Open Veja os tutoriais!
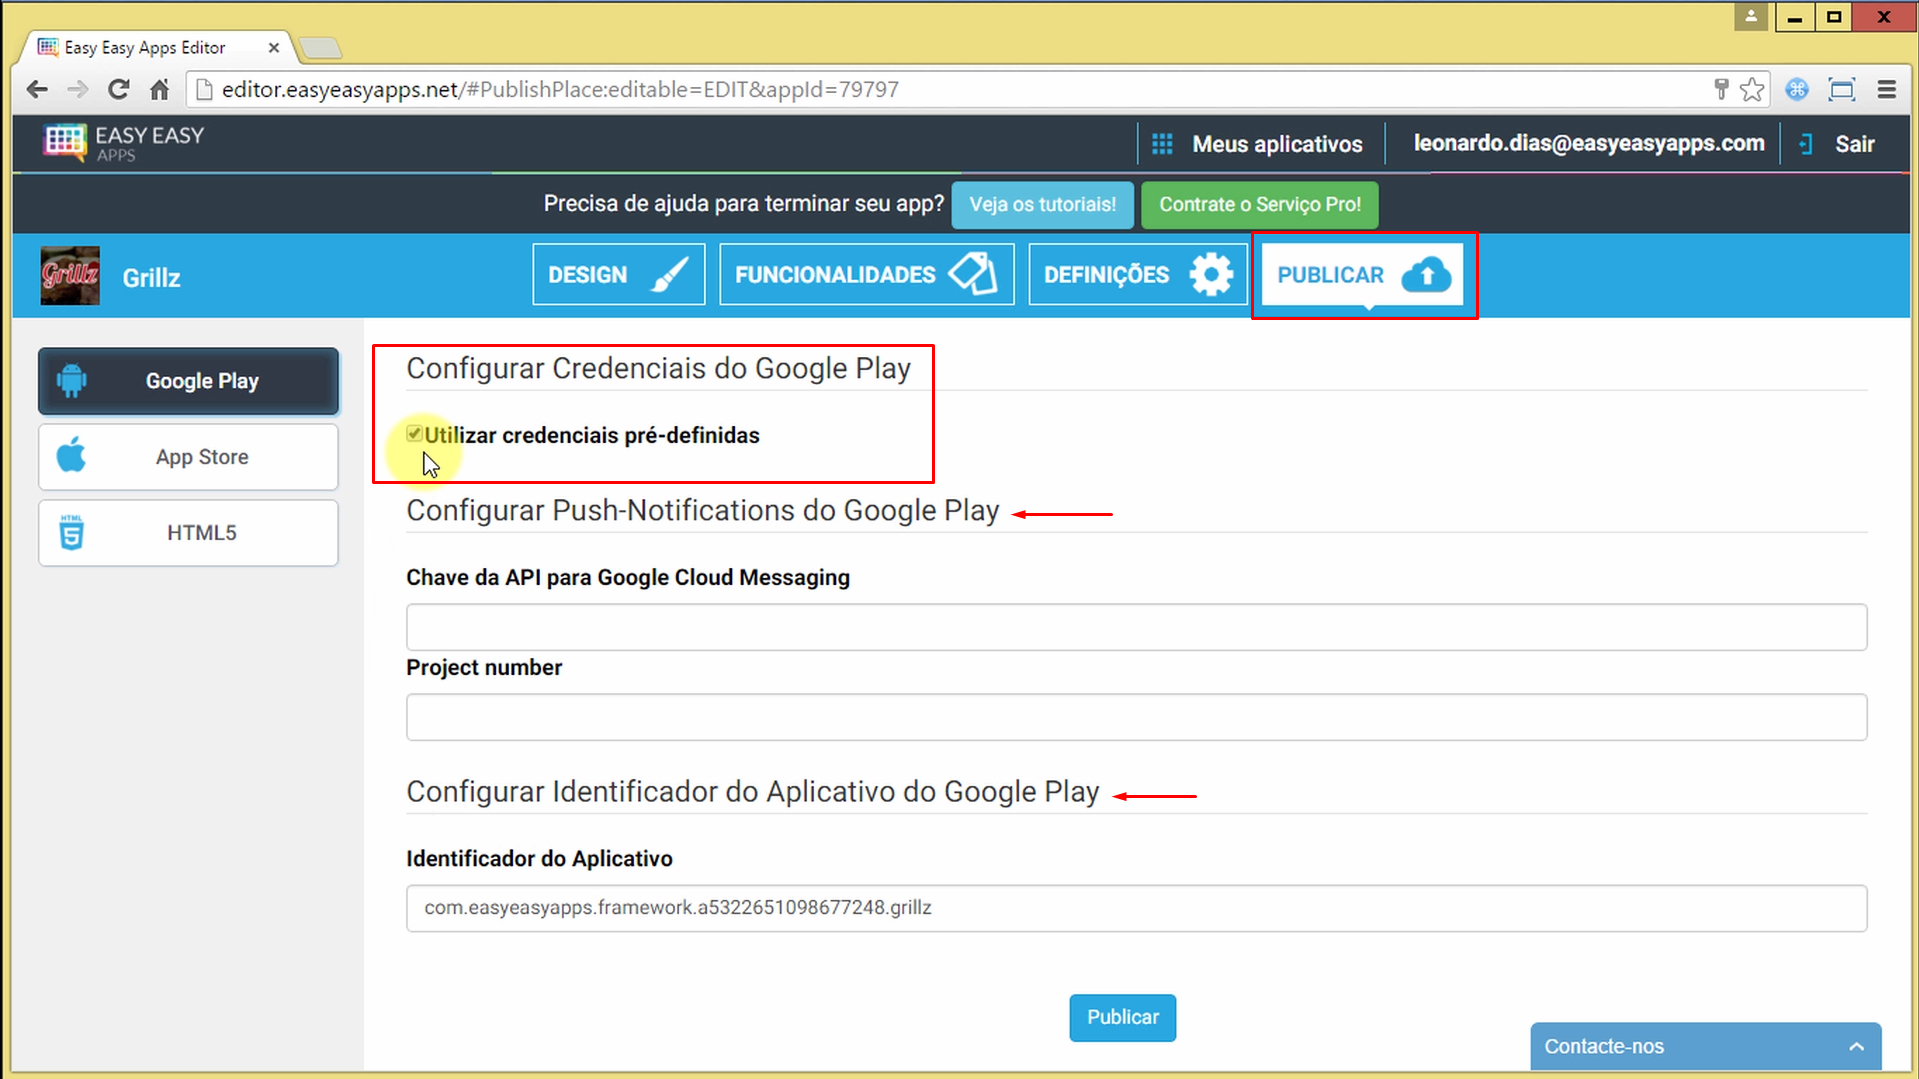 click(x=1042, y=204)
